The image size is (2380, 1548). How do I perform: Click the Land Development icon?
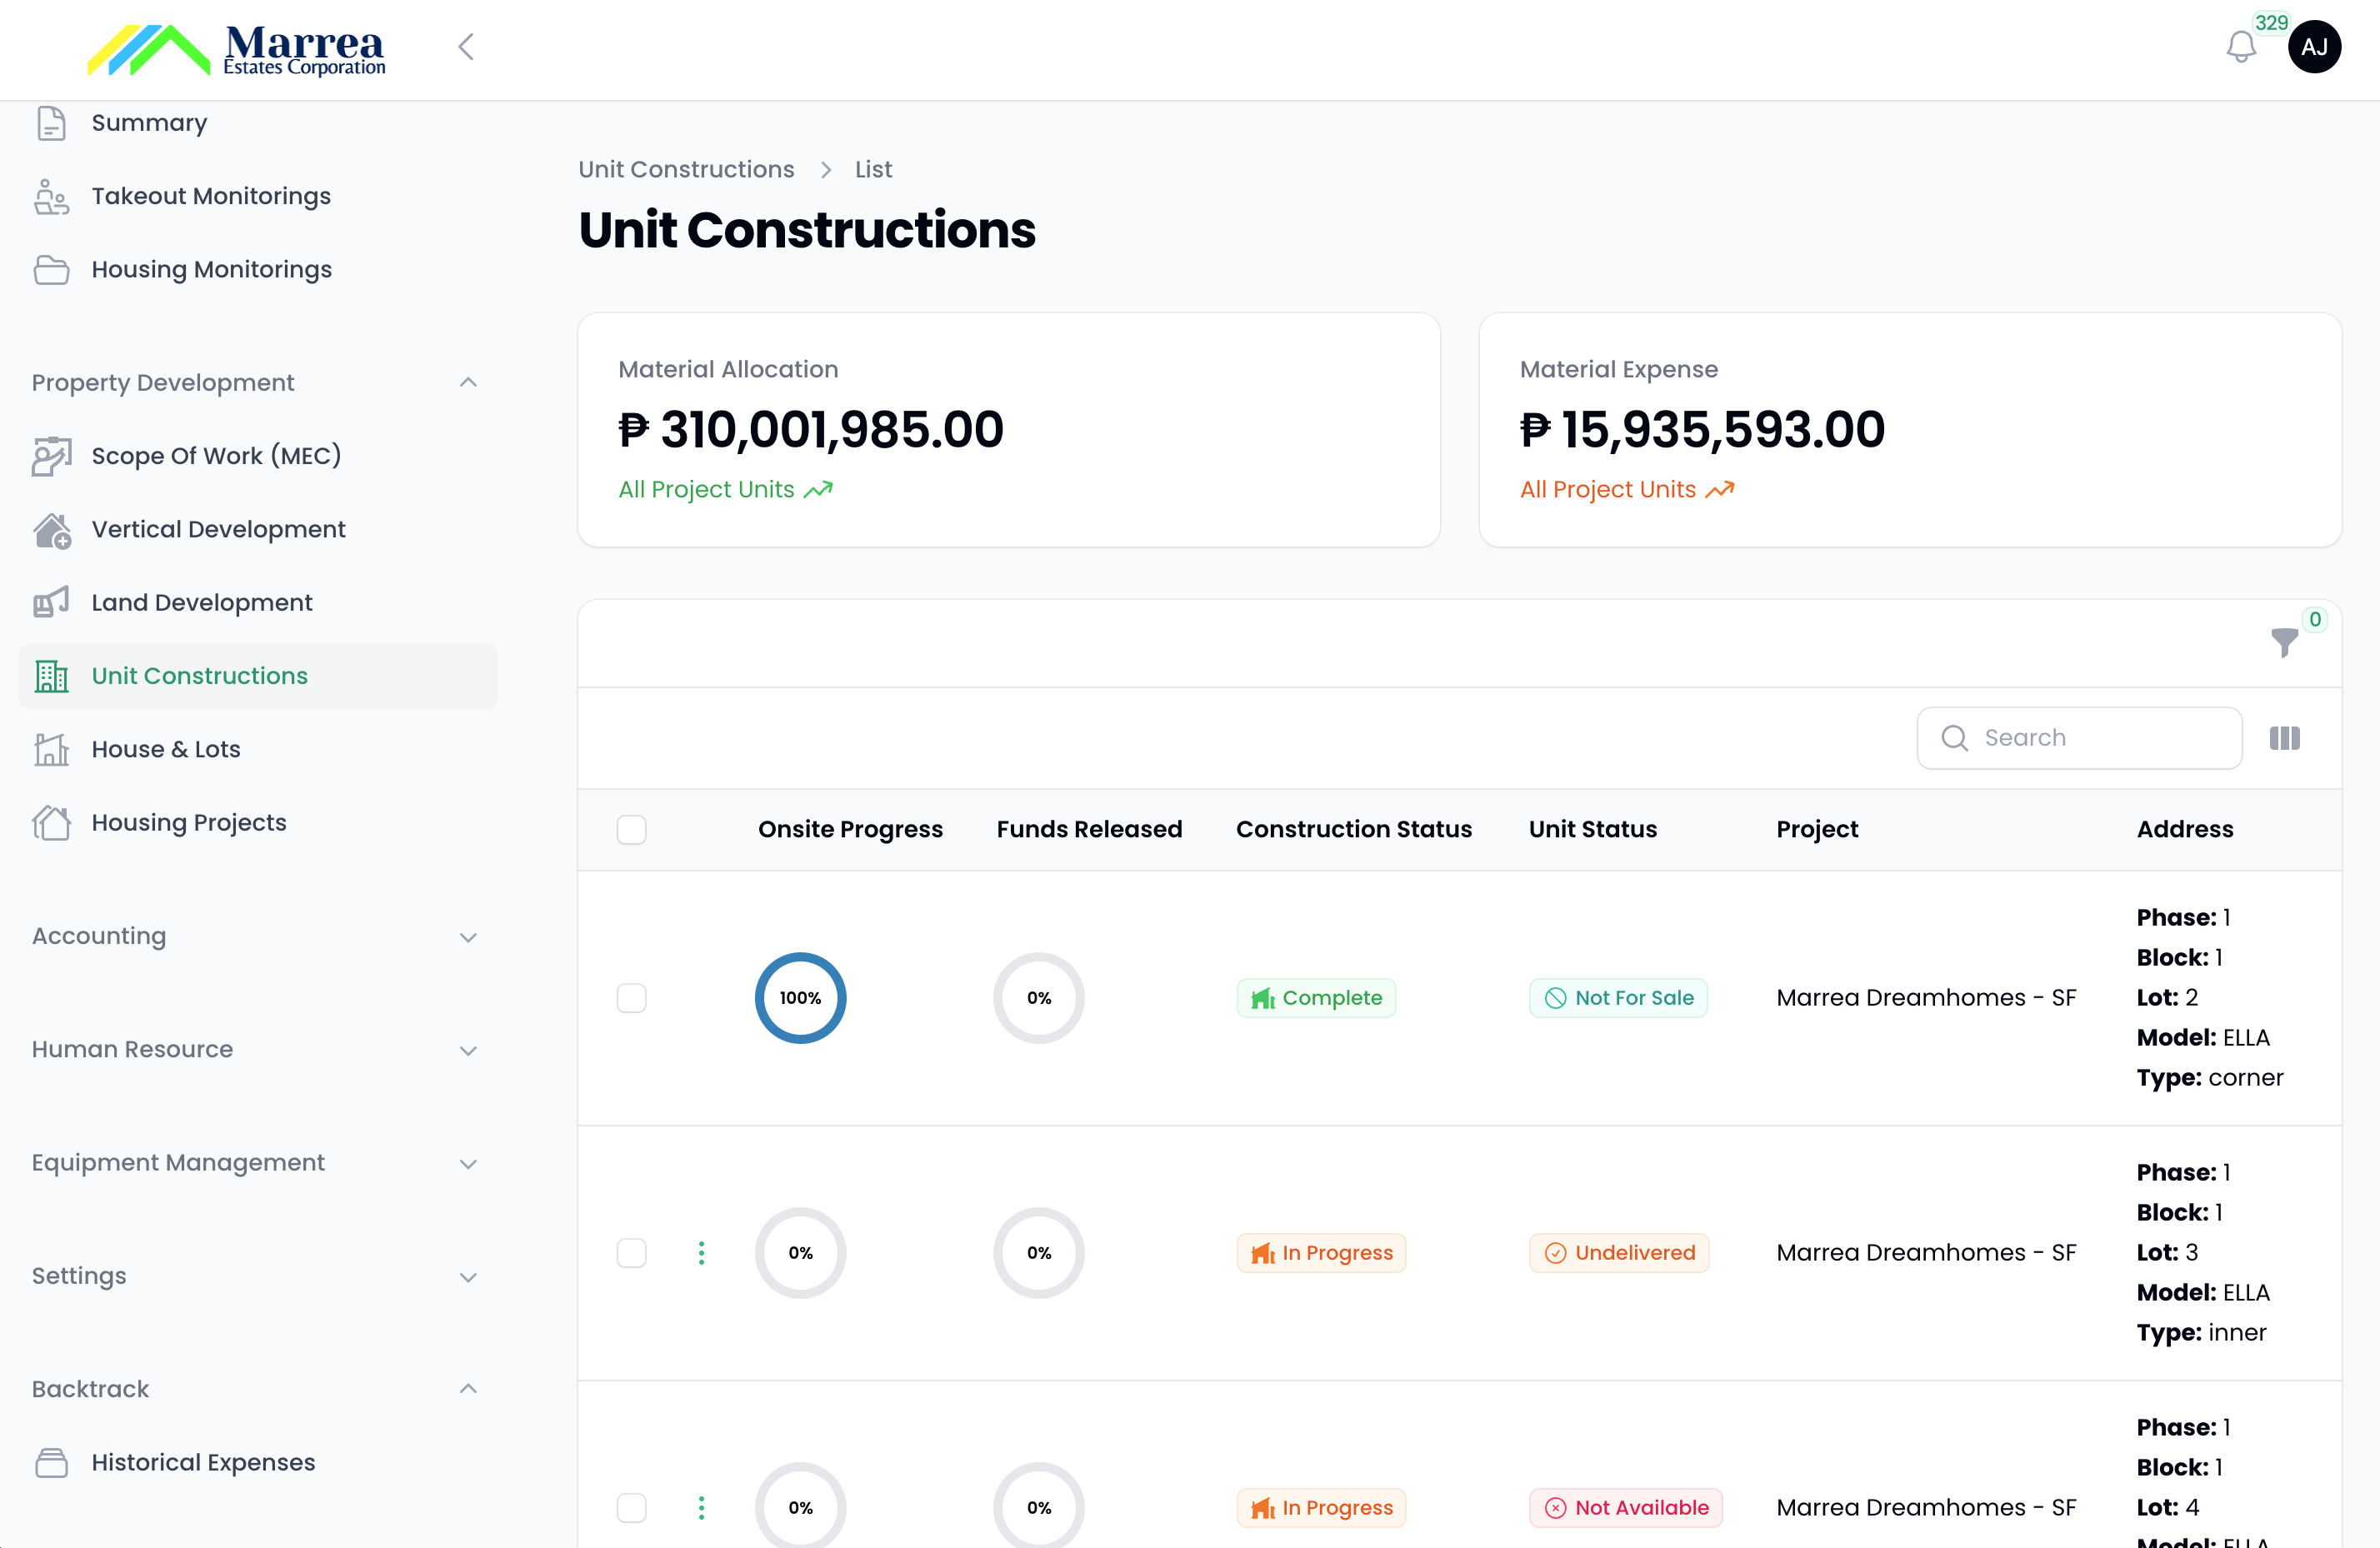tap(52, 602)
